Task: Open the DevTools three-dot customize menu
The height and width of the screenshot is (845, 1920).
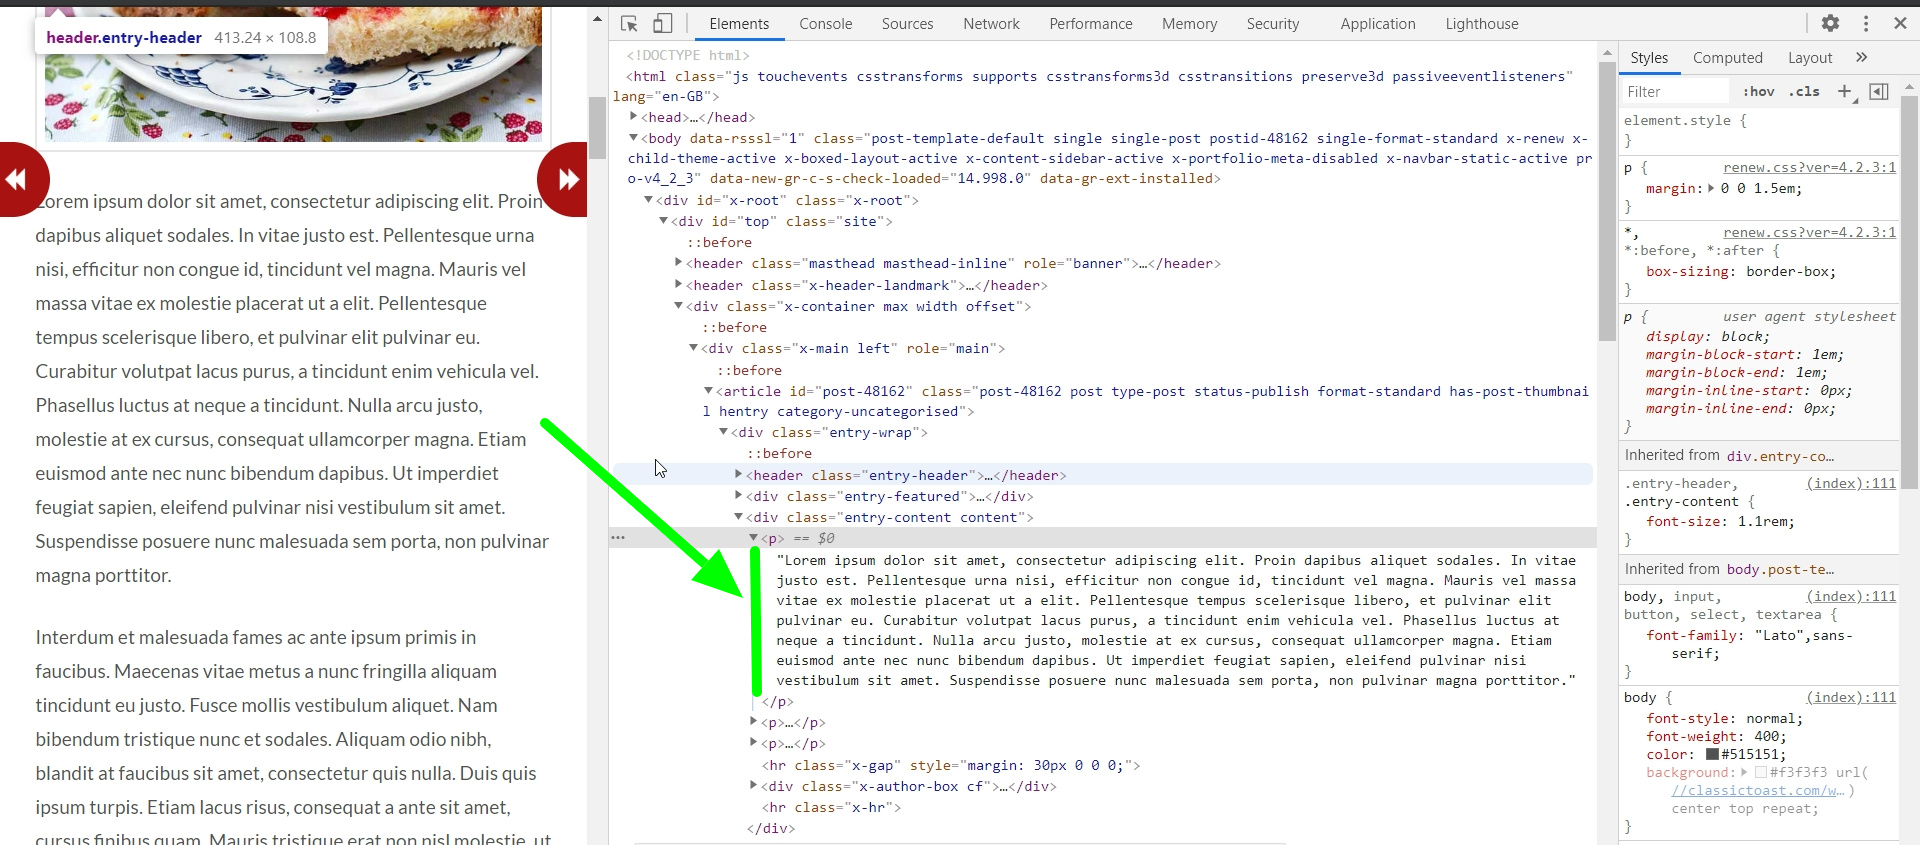Action: [1866, 23]
